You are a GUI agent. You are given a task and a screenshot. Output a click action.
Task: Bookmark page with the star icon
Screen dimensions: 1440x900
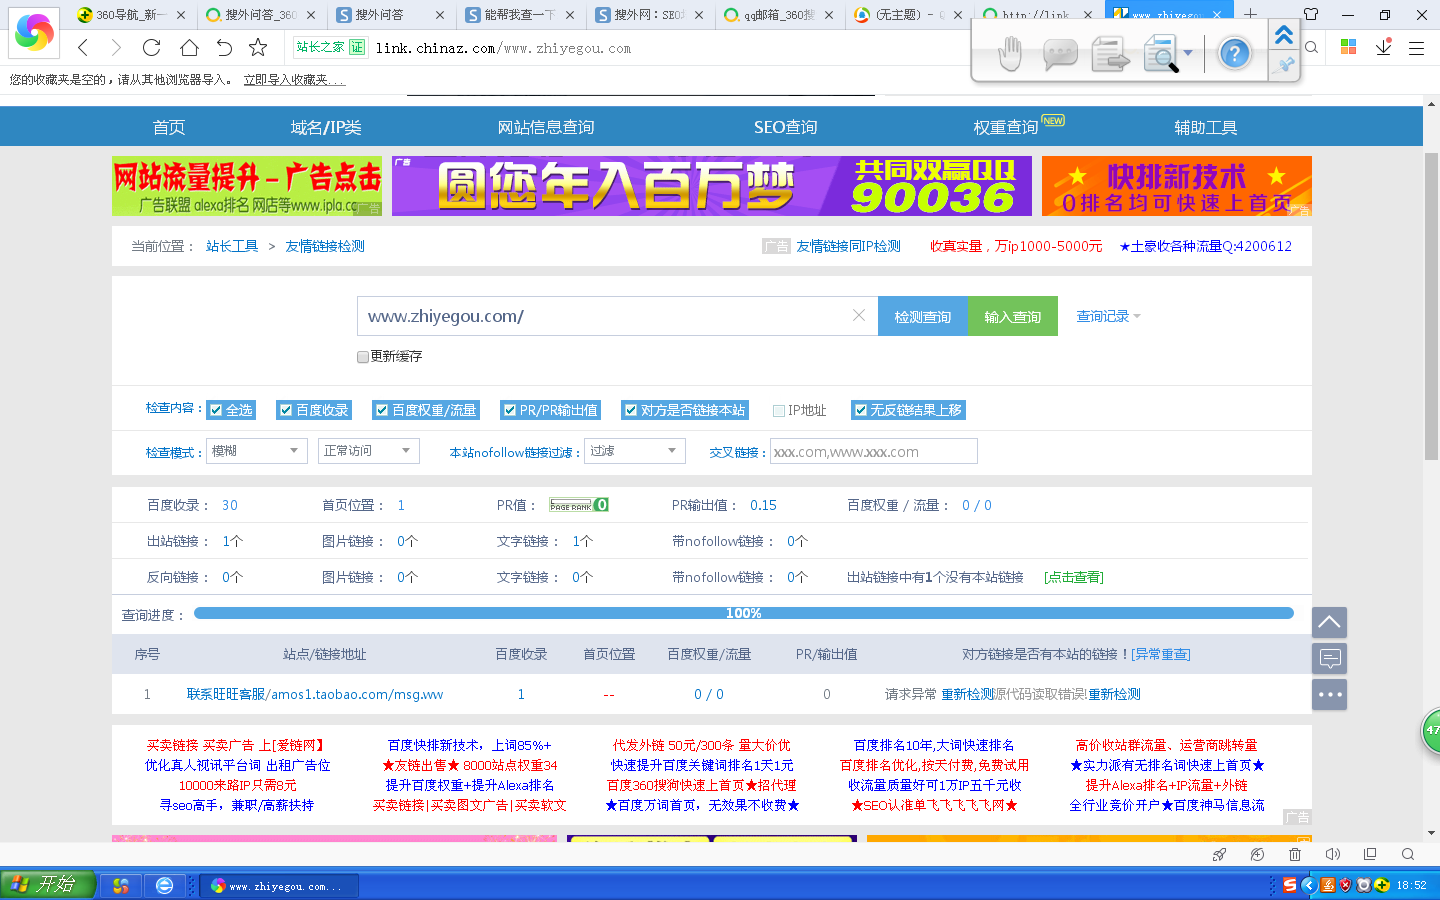258,47
